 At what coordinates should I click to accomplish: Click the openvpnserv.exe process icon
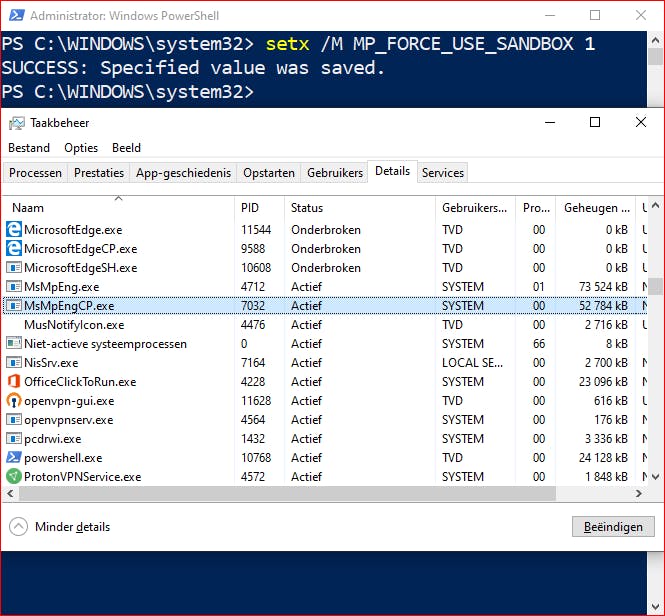[x=14, y=420]
